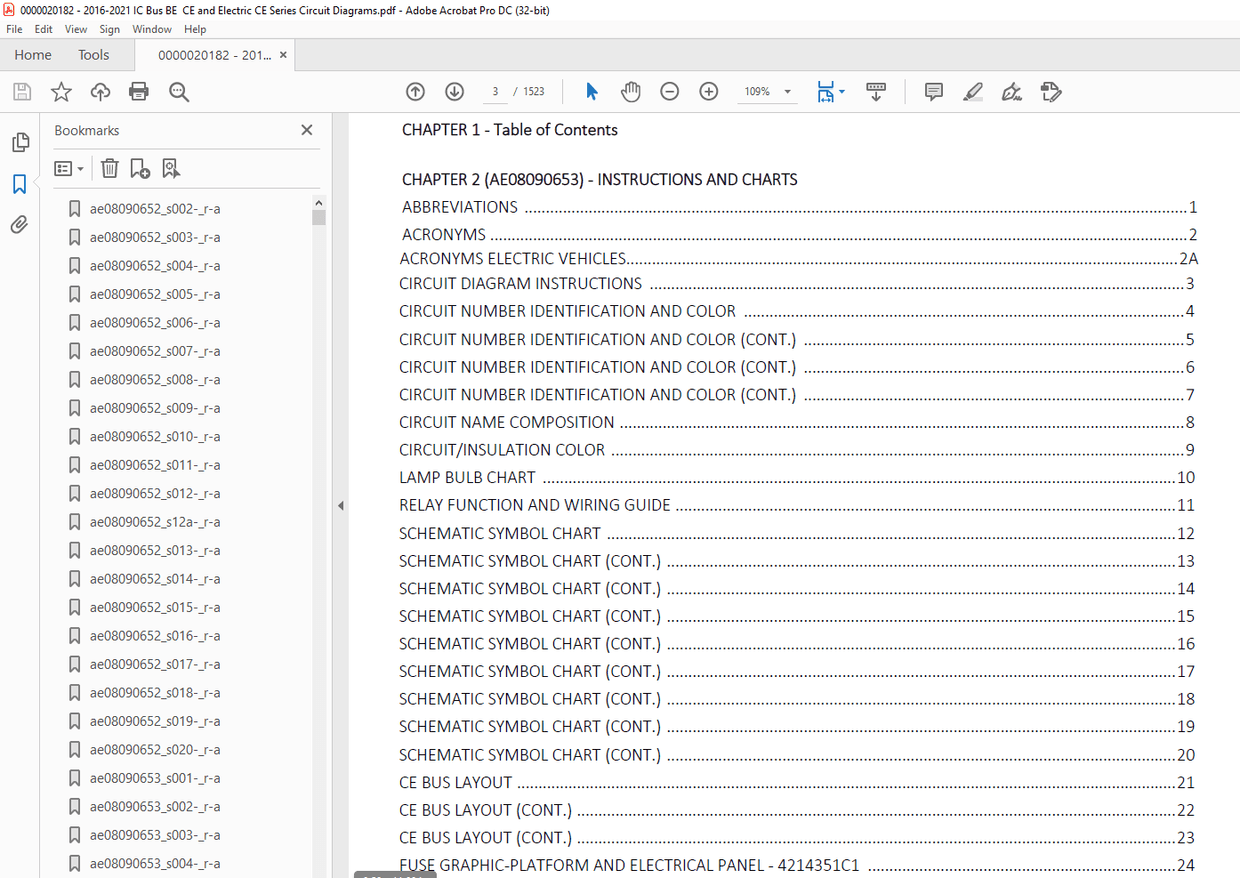Toggle the Attachments paperclip panel
Screen dimensions: 1240x878
click(19, 225)
